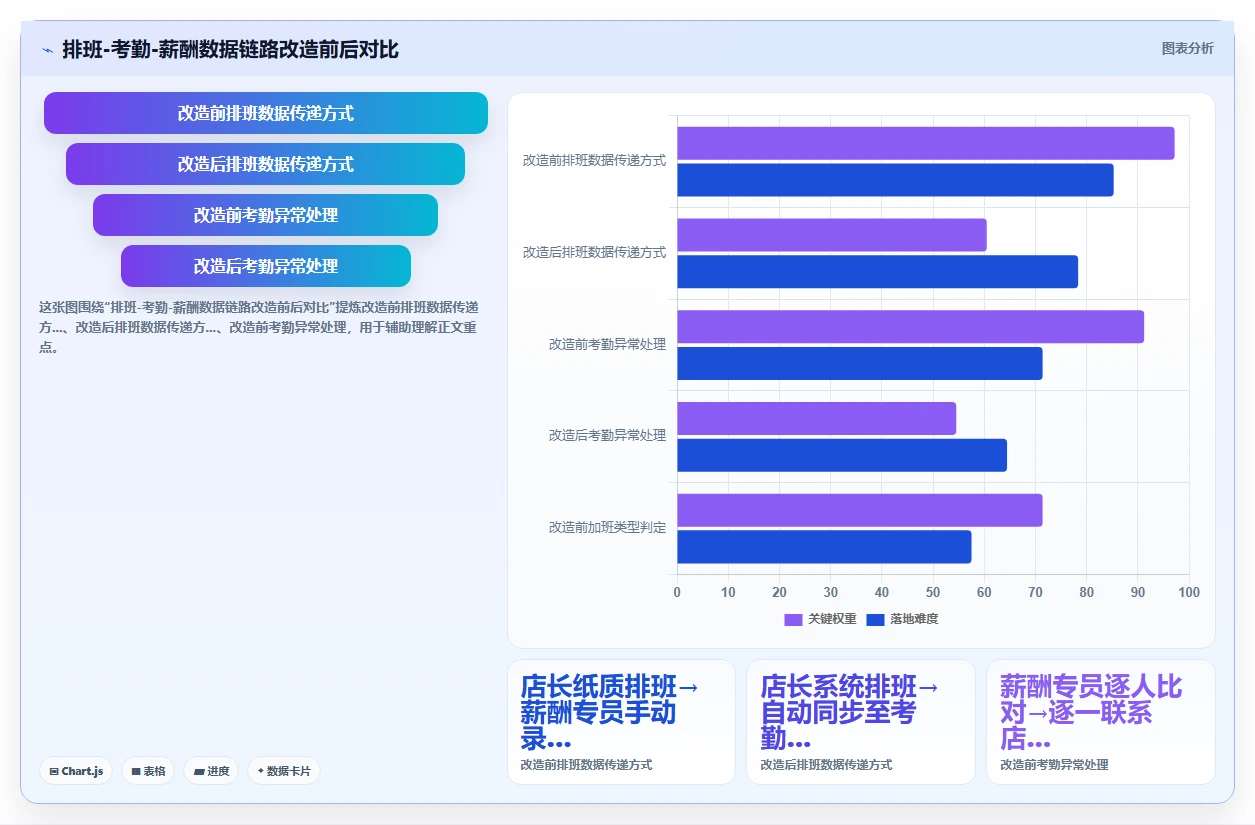The height and width of the screenshot is (825, 1255).
Task: Select the Chart.js tag chip
Action: point(76,771)
